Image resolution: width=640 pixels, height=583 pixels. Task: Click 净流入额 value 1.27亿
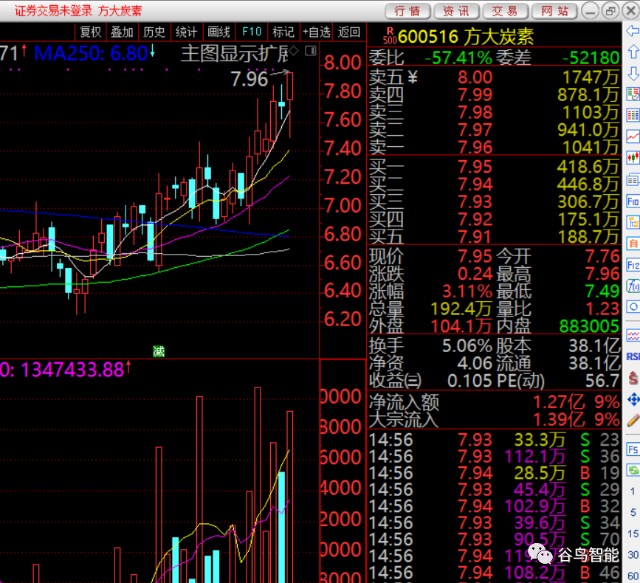559,403
